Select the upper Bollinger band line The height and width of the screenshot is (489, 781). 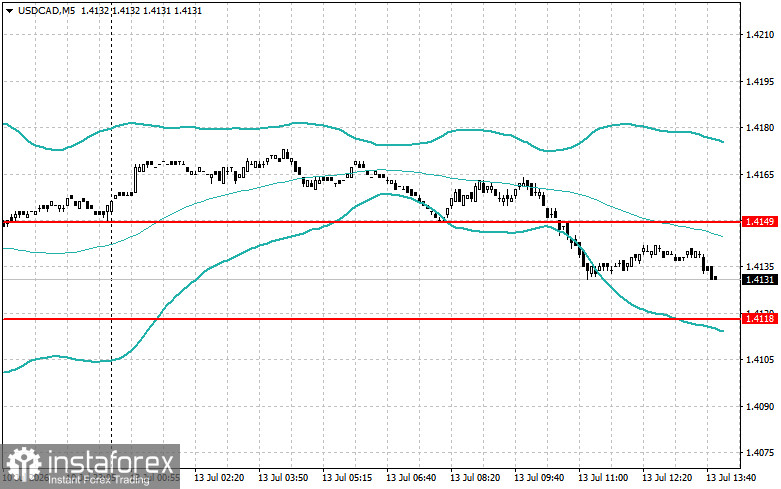(x=364, y=134)
